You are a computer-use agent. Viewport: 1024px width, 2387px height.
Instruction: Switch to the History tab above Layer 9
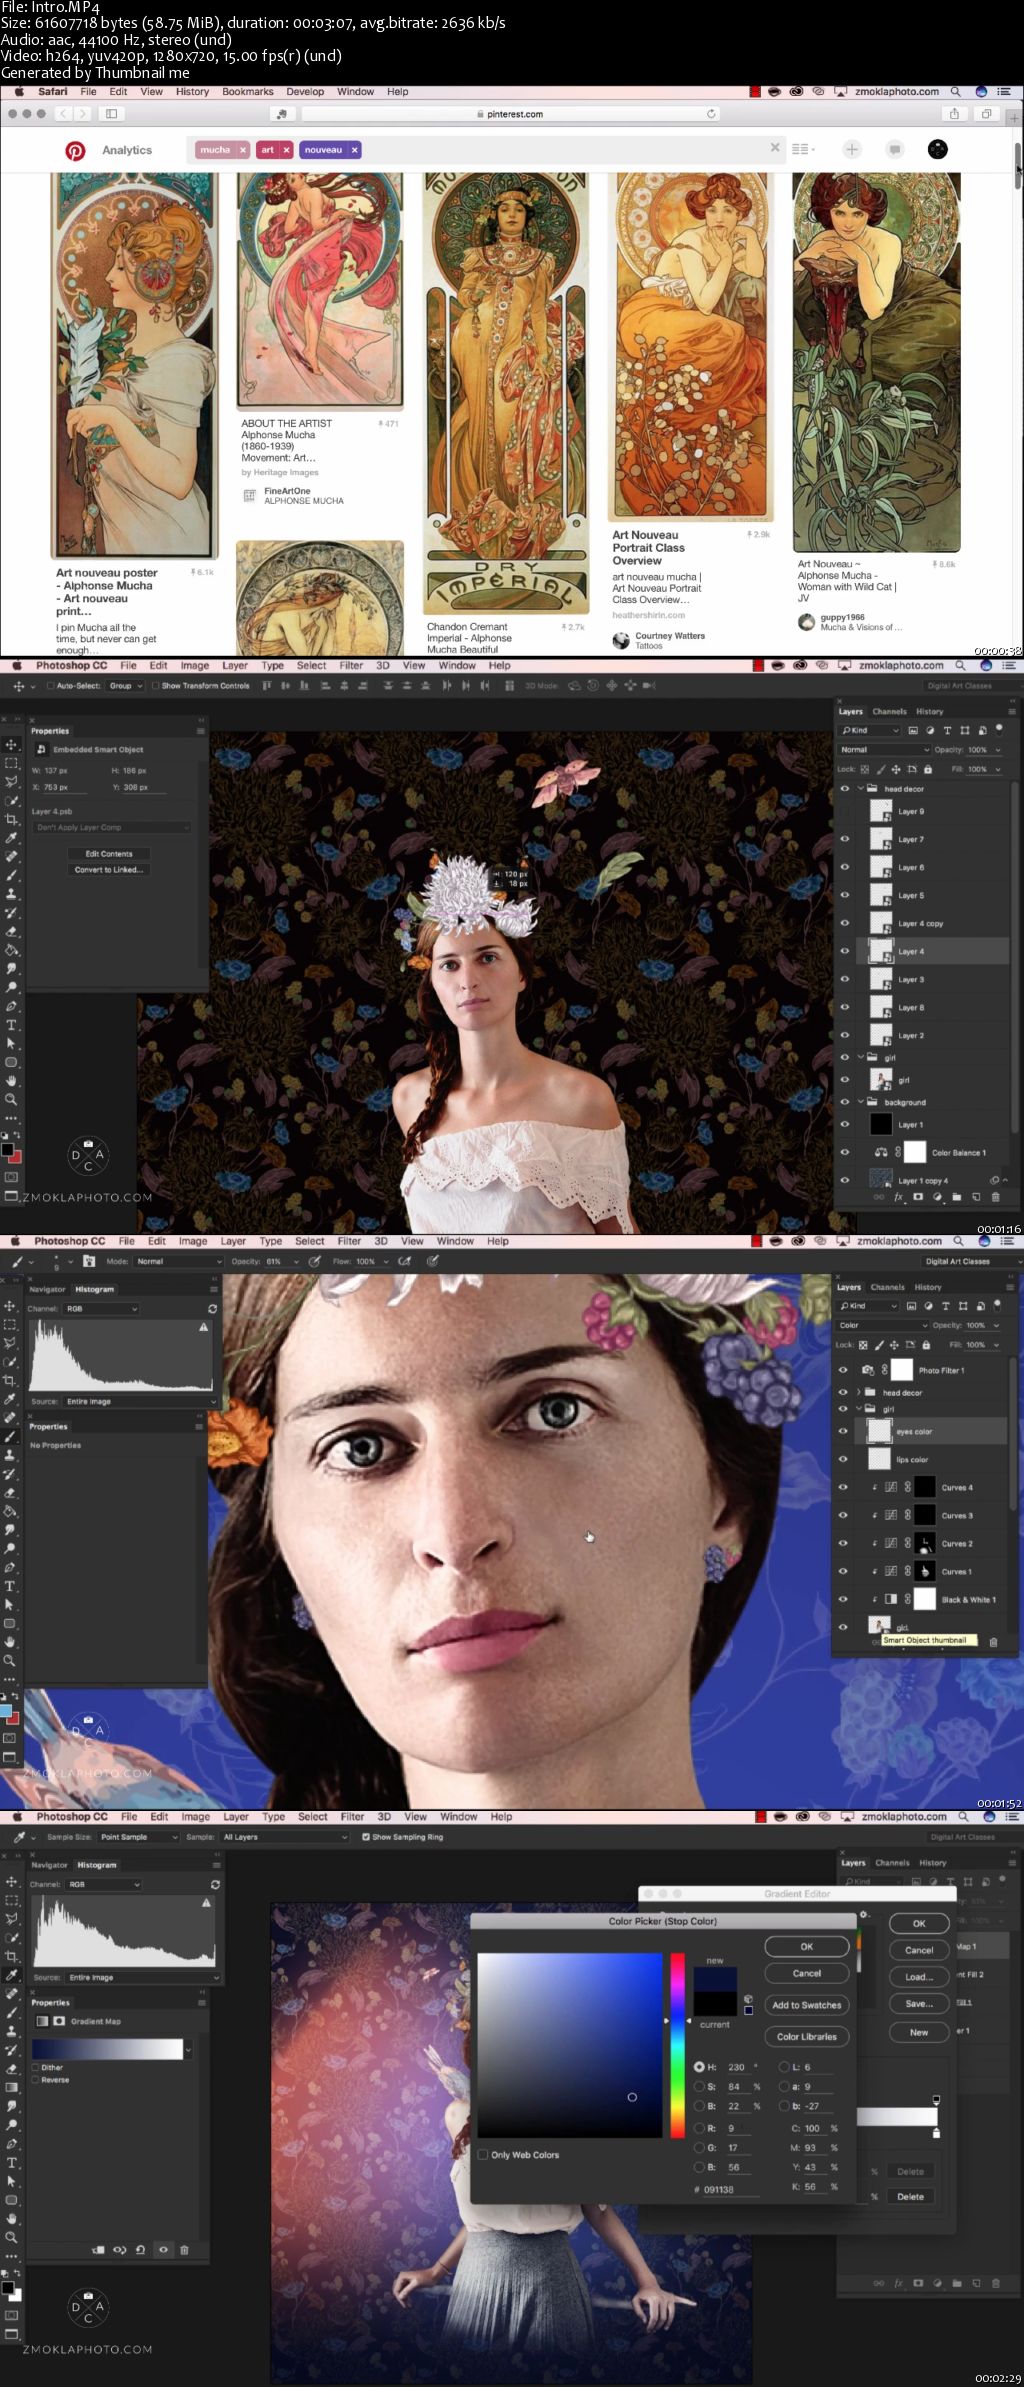point(929,712)
